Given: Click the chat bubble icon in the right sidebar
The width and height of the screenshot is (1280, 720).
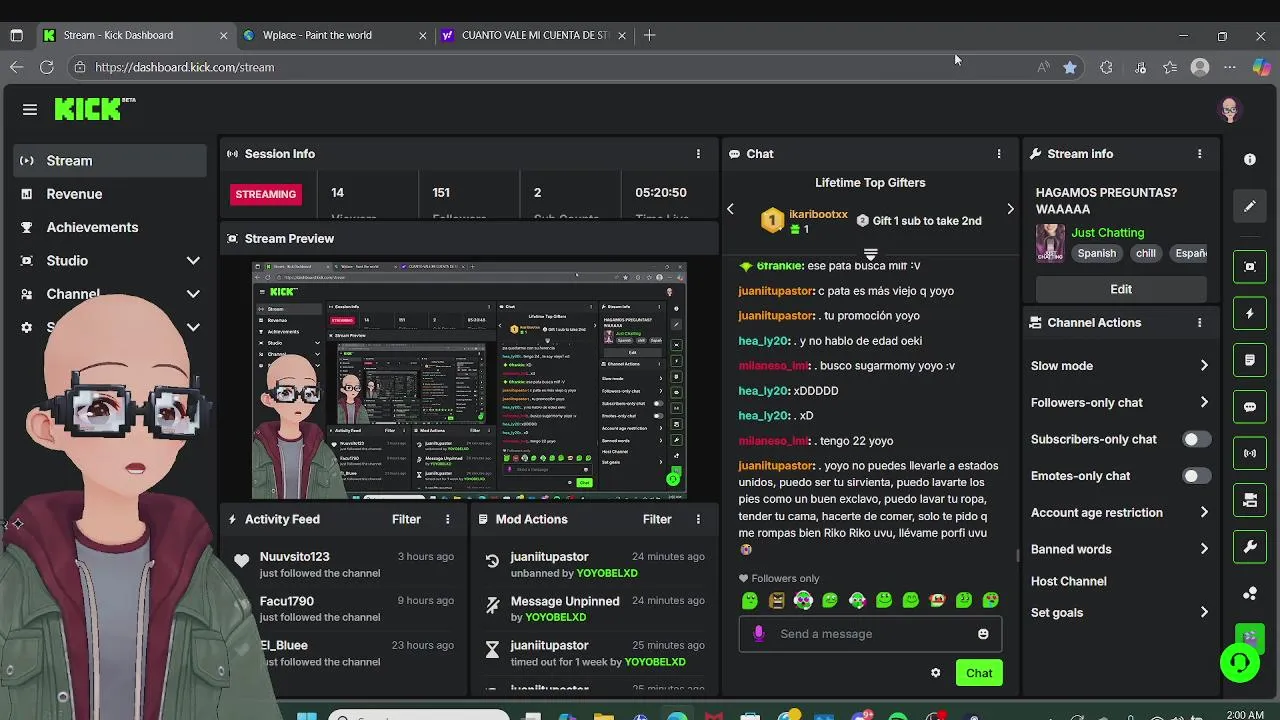Looking at the screenshot, I should pyautogui.click(x=1250, y=407).
